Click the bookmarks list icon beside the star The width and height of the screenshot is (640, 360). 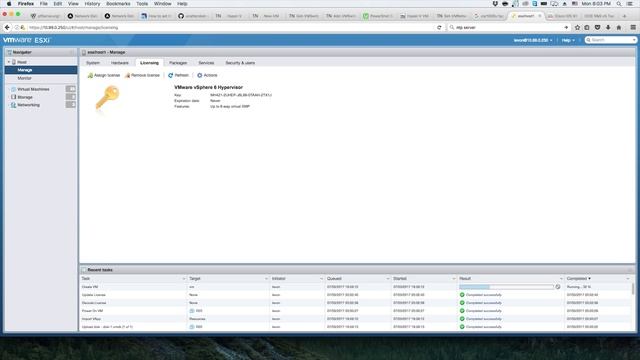pos(587,27)
